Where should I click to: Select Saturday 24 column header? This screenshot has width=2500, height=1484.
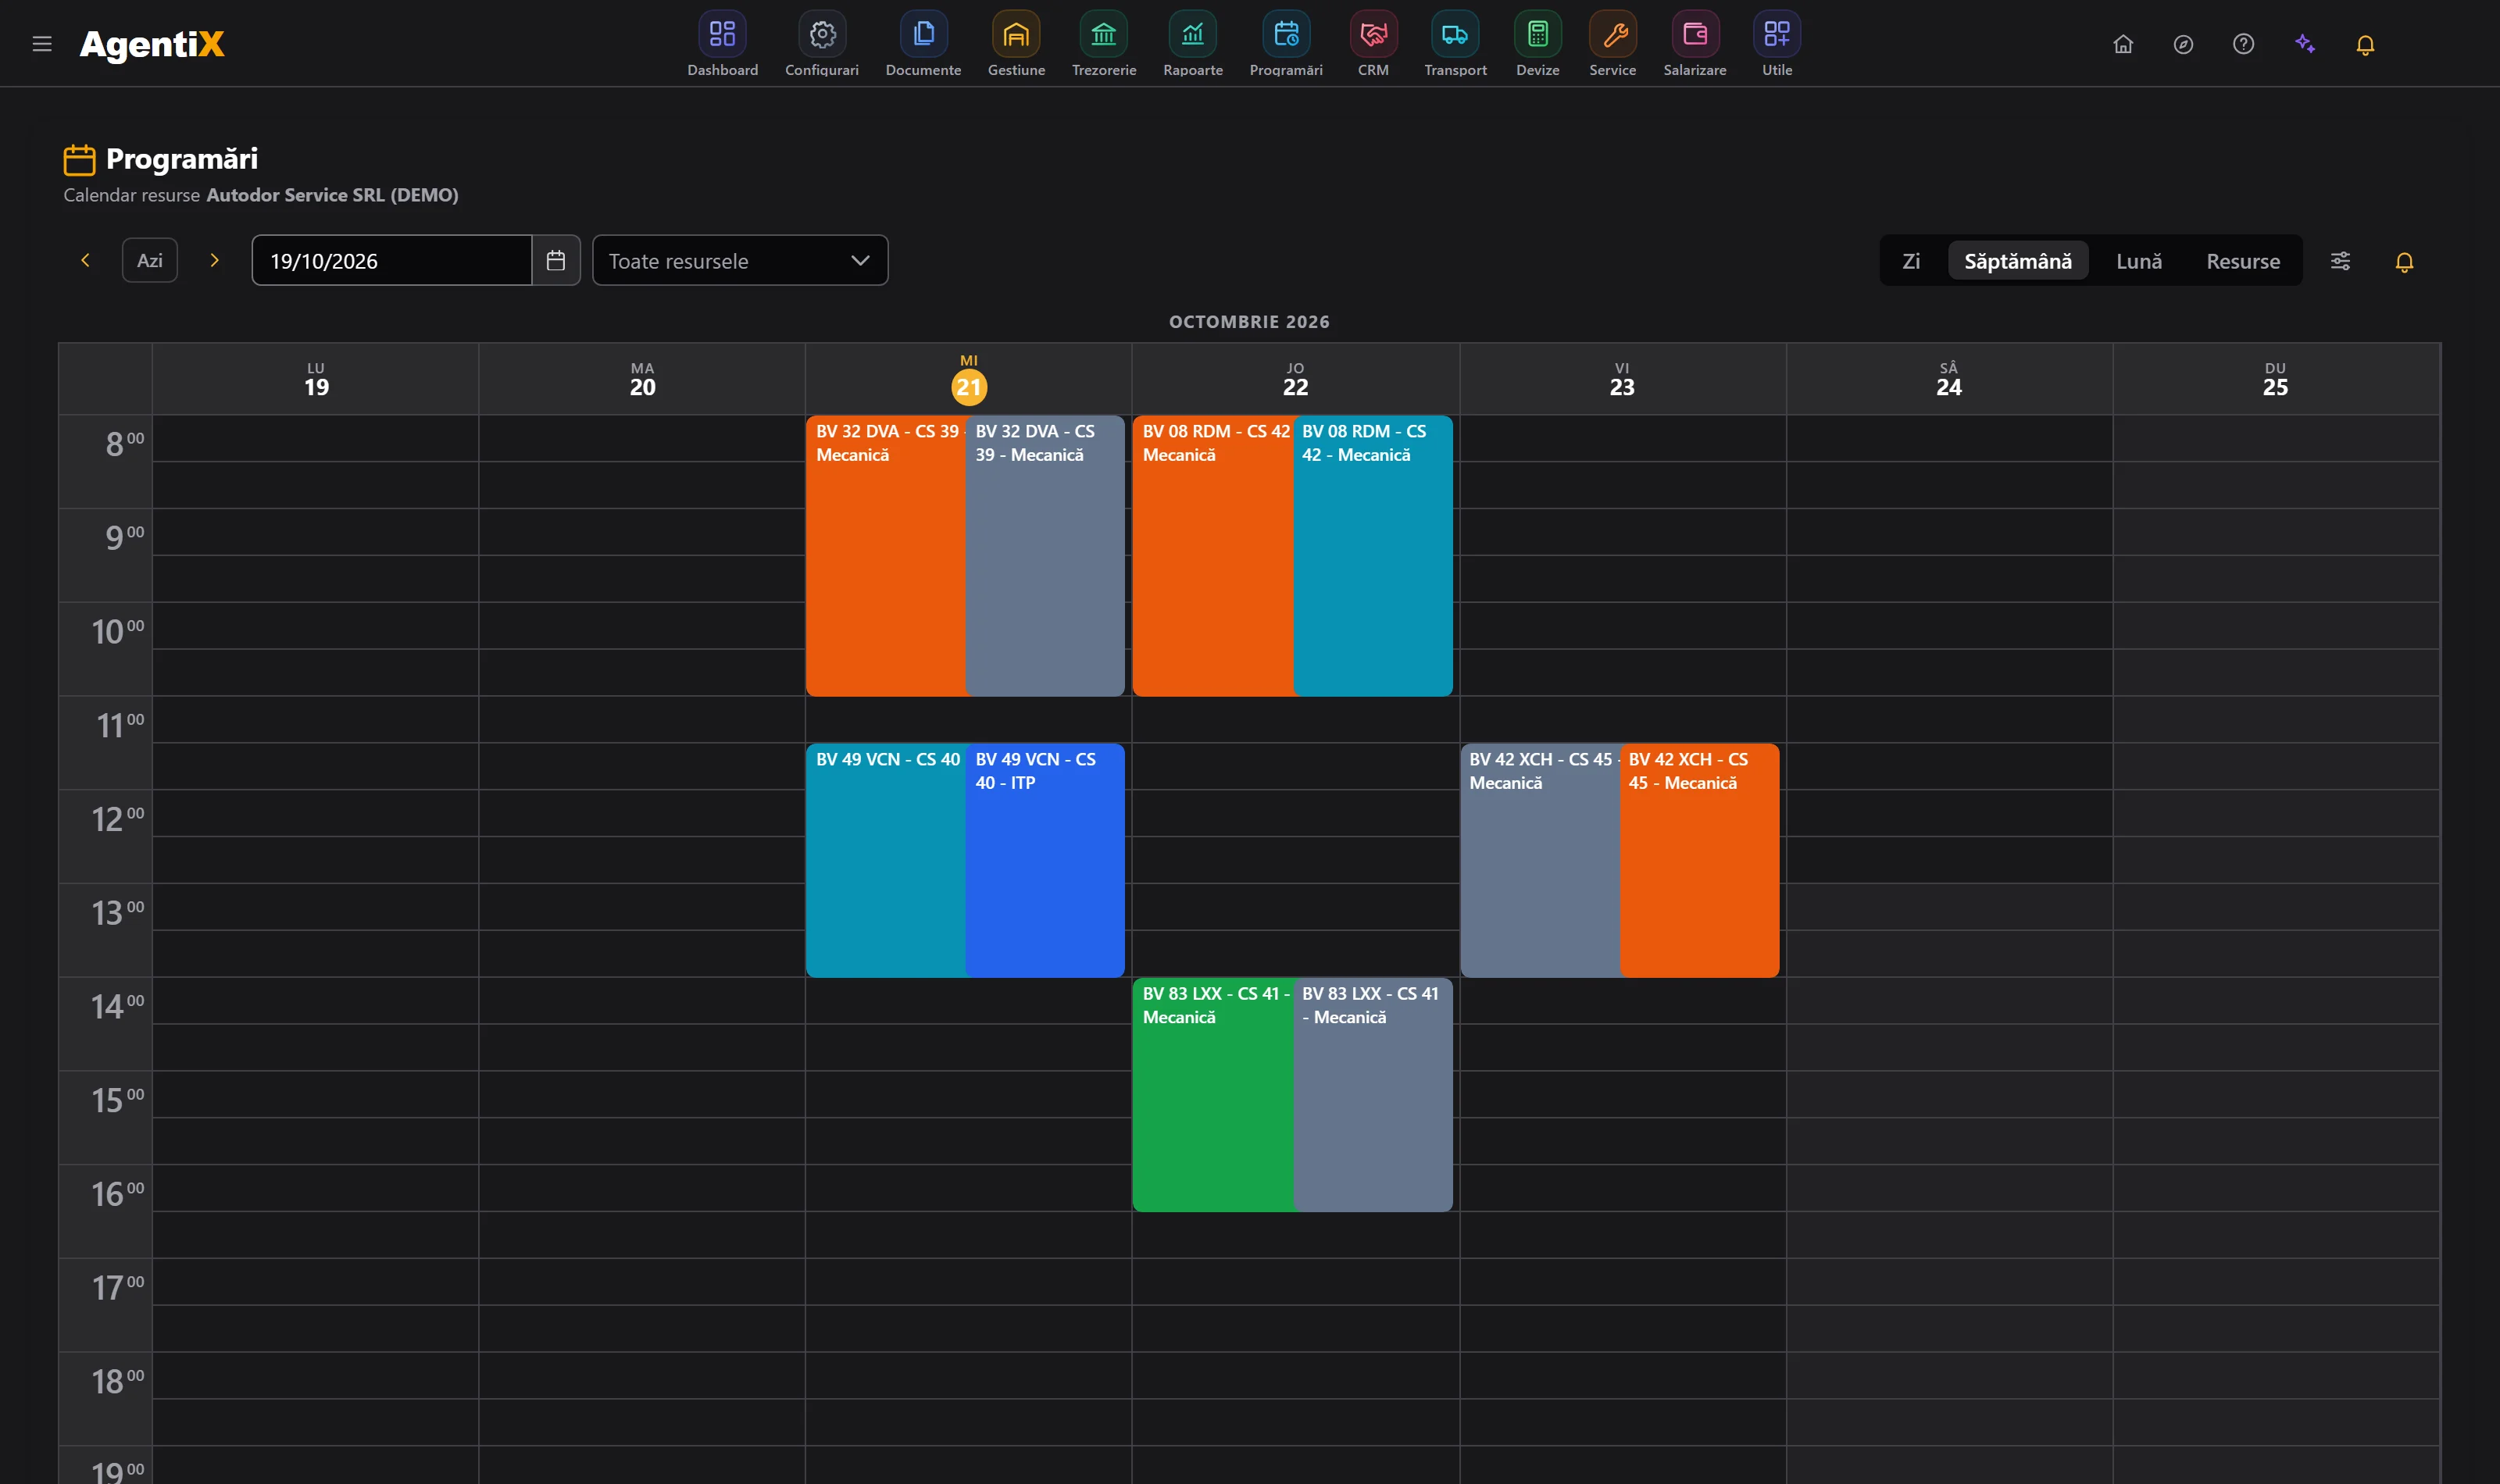1949,380
